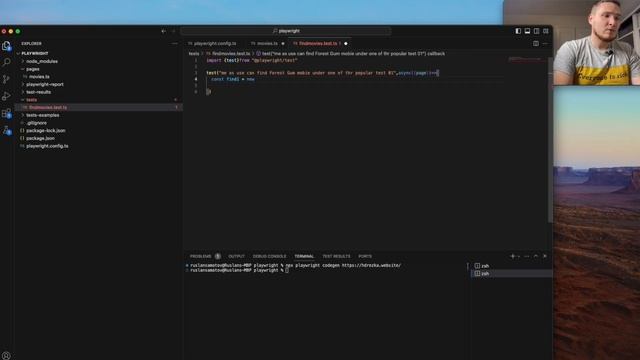640x360 pixels.
Task: Collapse the tests folder
Action: click(x=31, y=100)
